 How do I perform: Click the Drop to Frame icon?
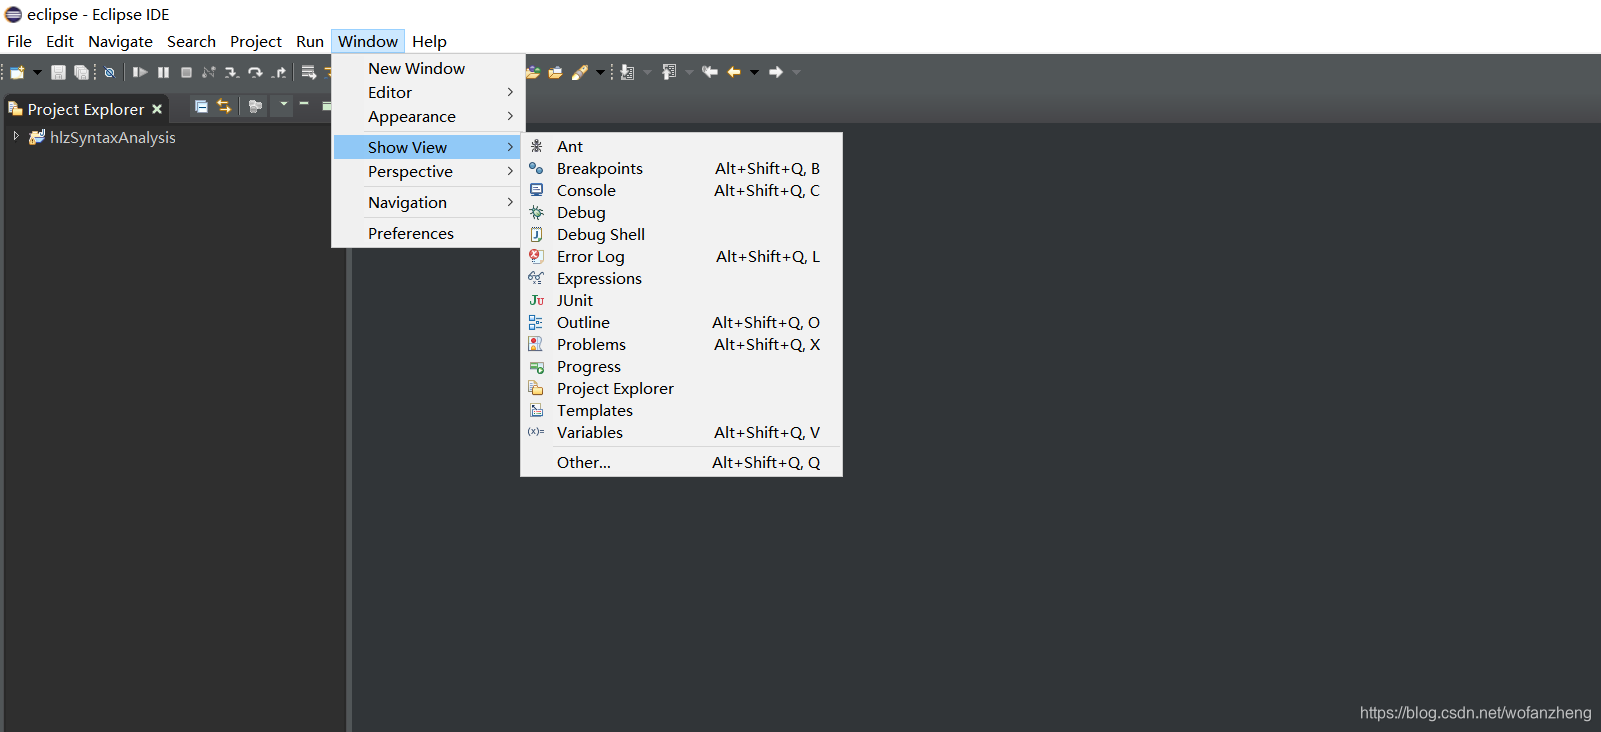309,72
